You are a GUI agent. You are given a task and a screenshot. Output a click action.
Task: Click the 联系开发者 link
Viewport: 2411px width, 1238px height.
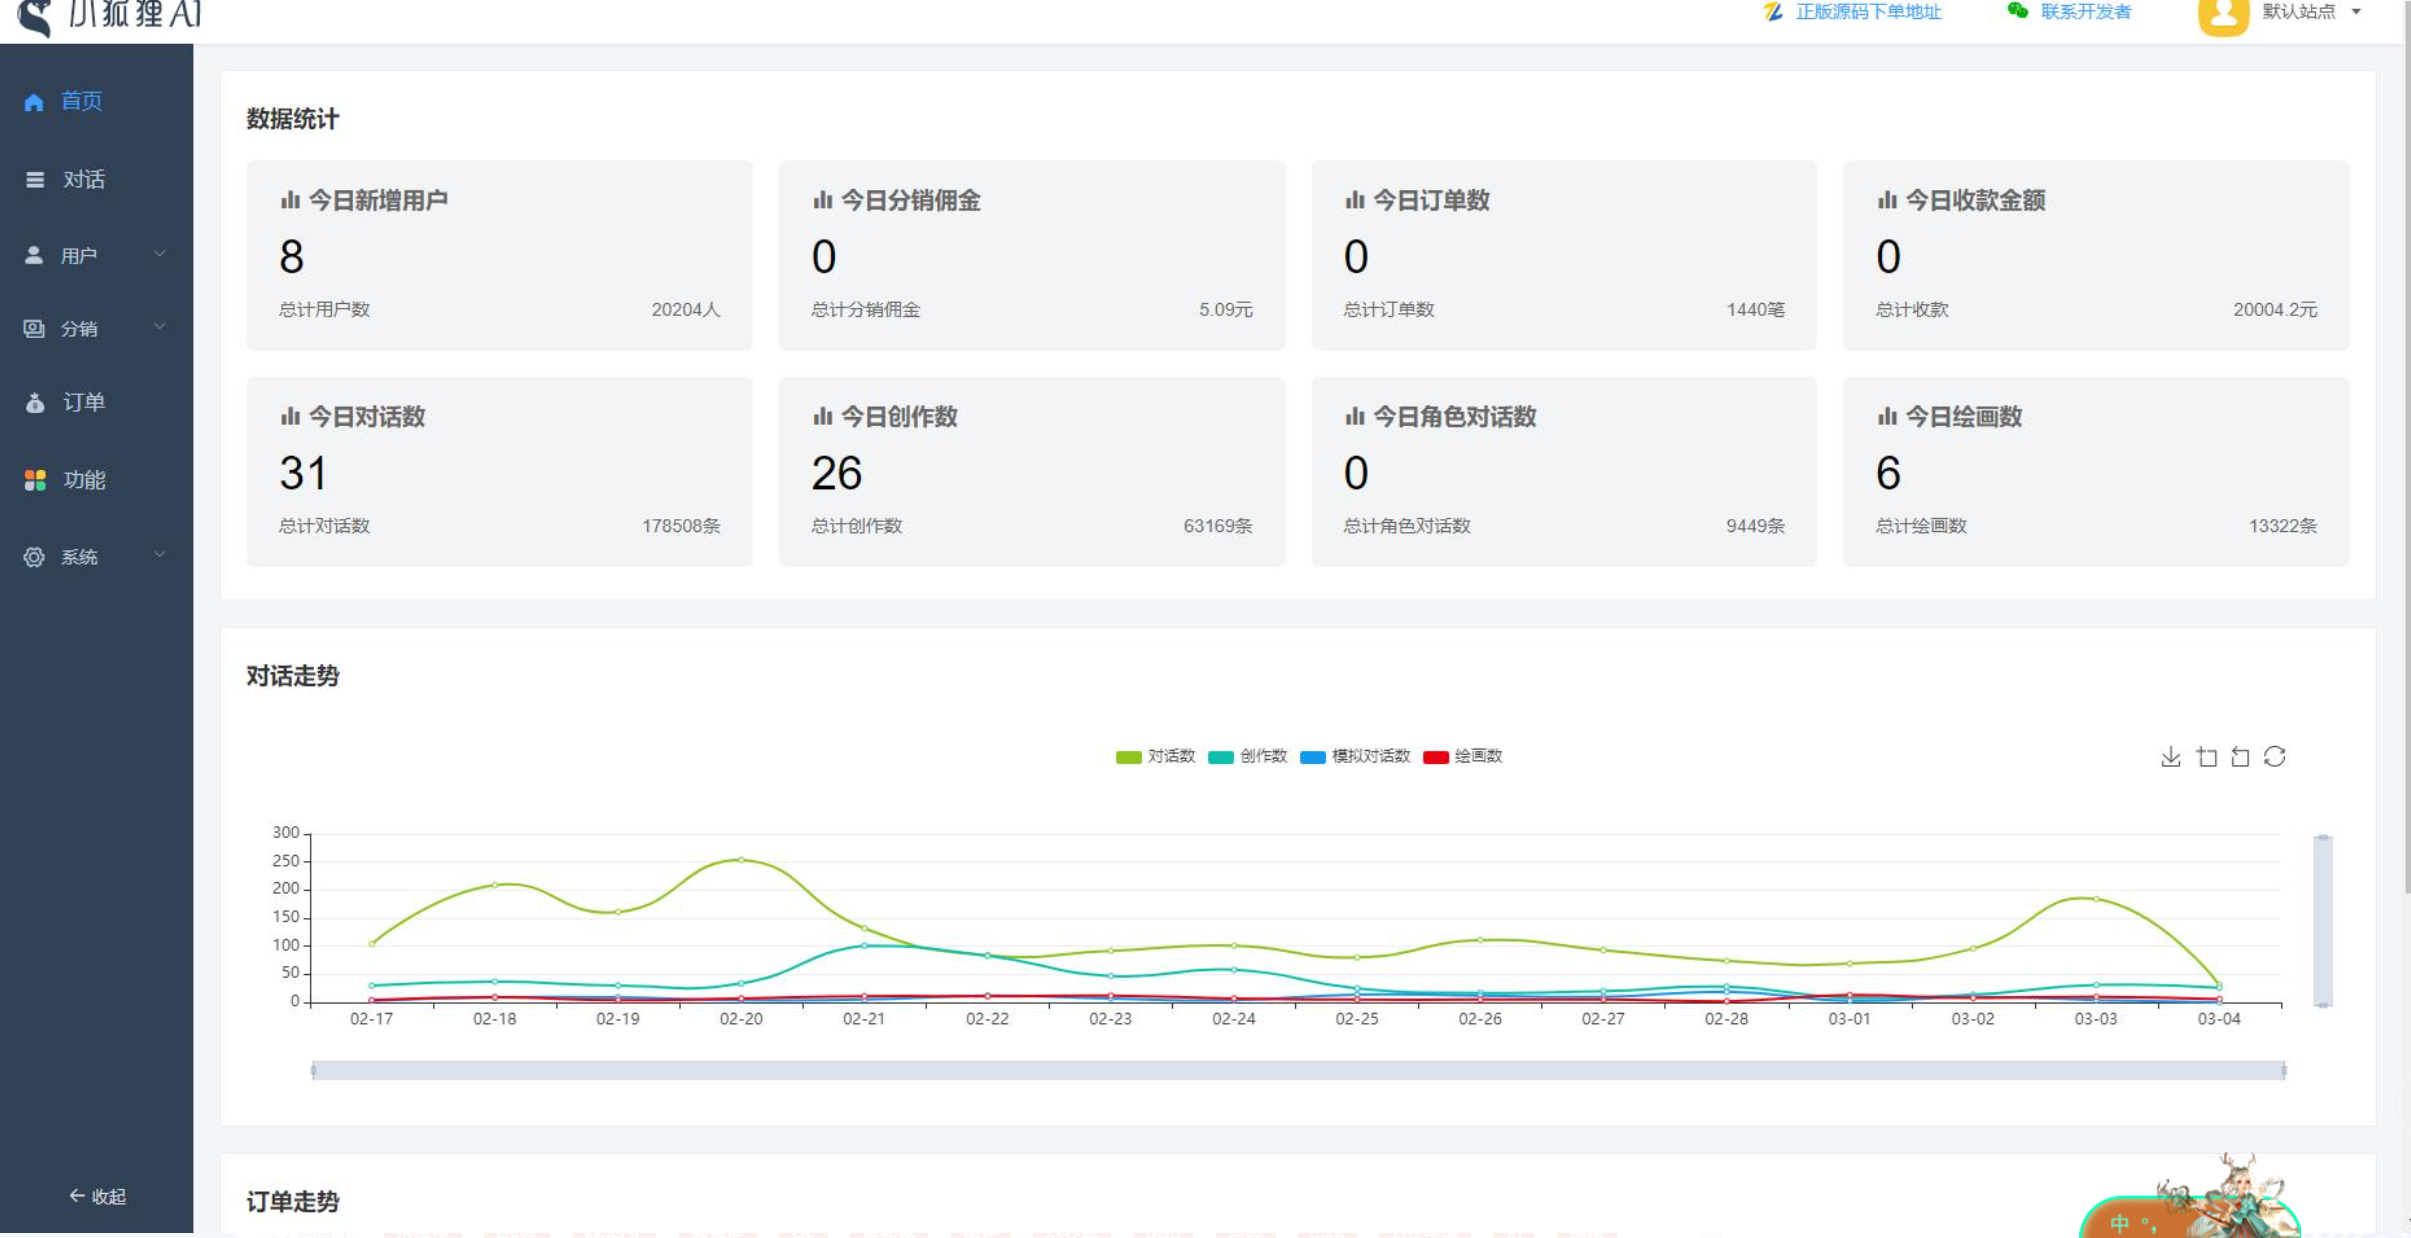[2085, 12]
